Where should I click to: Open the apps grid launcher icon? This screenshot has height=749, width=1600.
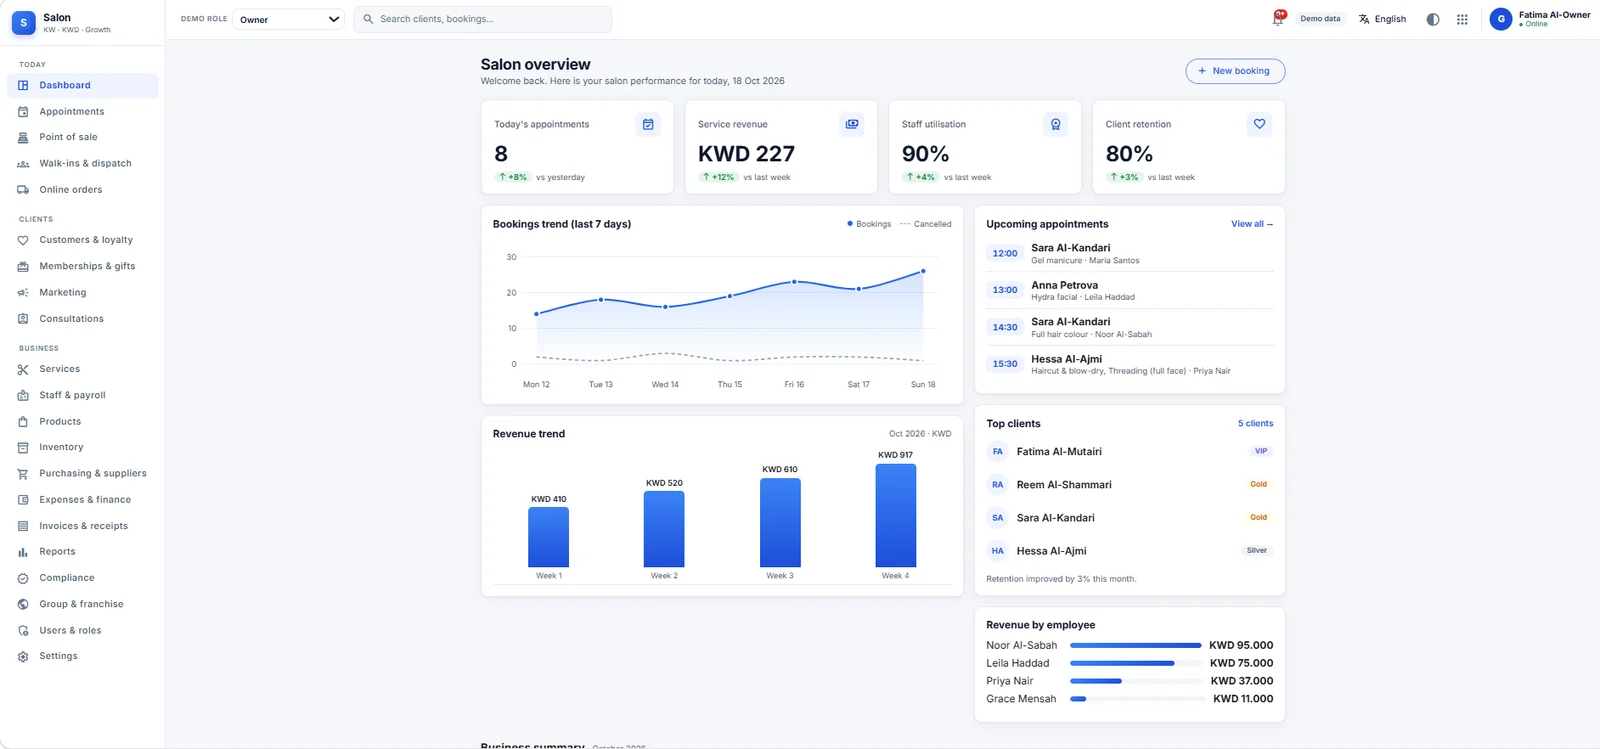(x=1462, y=19)
